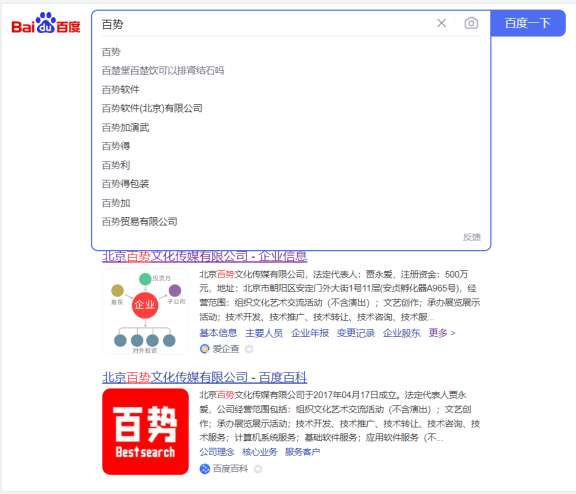Screen dimensions: 576x494
Task: Click the 百势 Bestsearch red logo thumbnail
Action: (x=145, y=432)
